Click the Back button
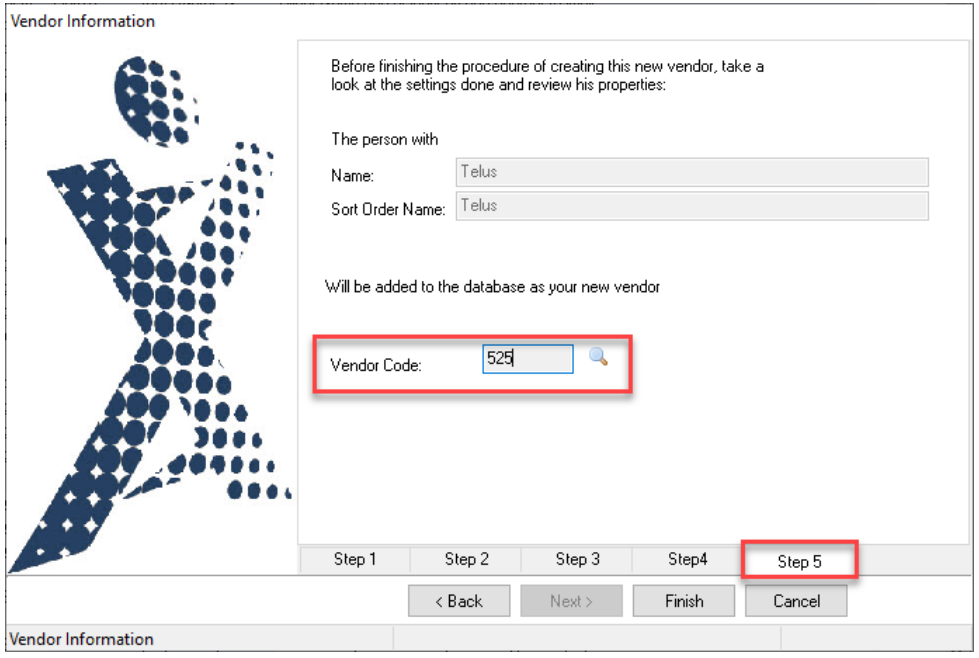The height and width of the screenshot is (658, 979). [459, 601]
